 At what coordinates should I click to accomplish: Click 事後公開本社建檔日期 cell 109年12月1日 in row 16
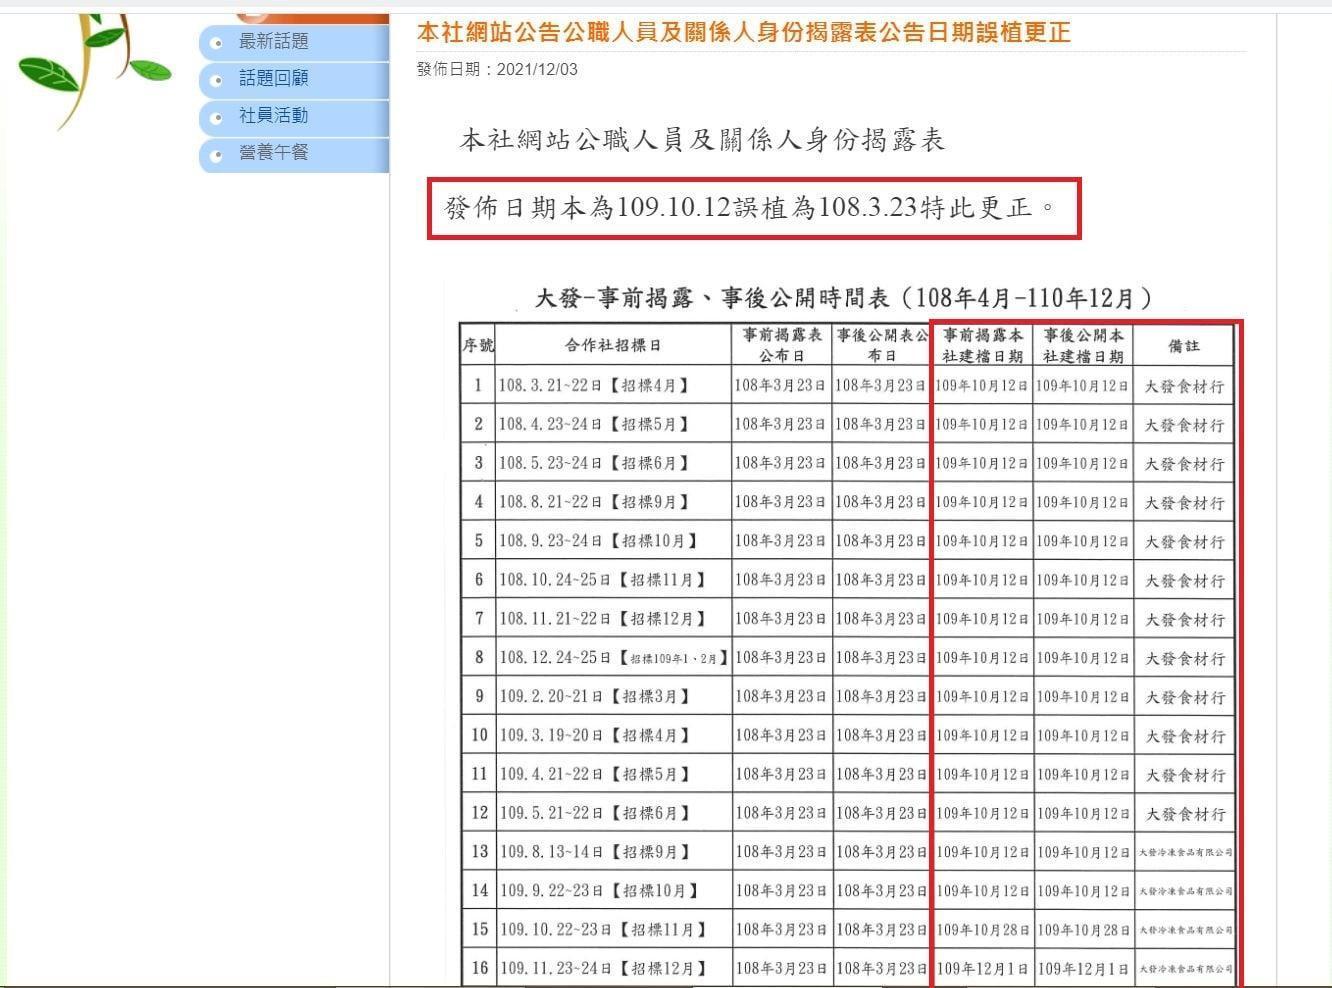(1083, 969)
